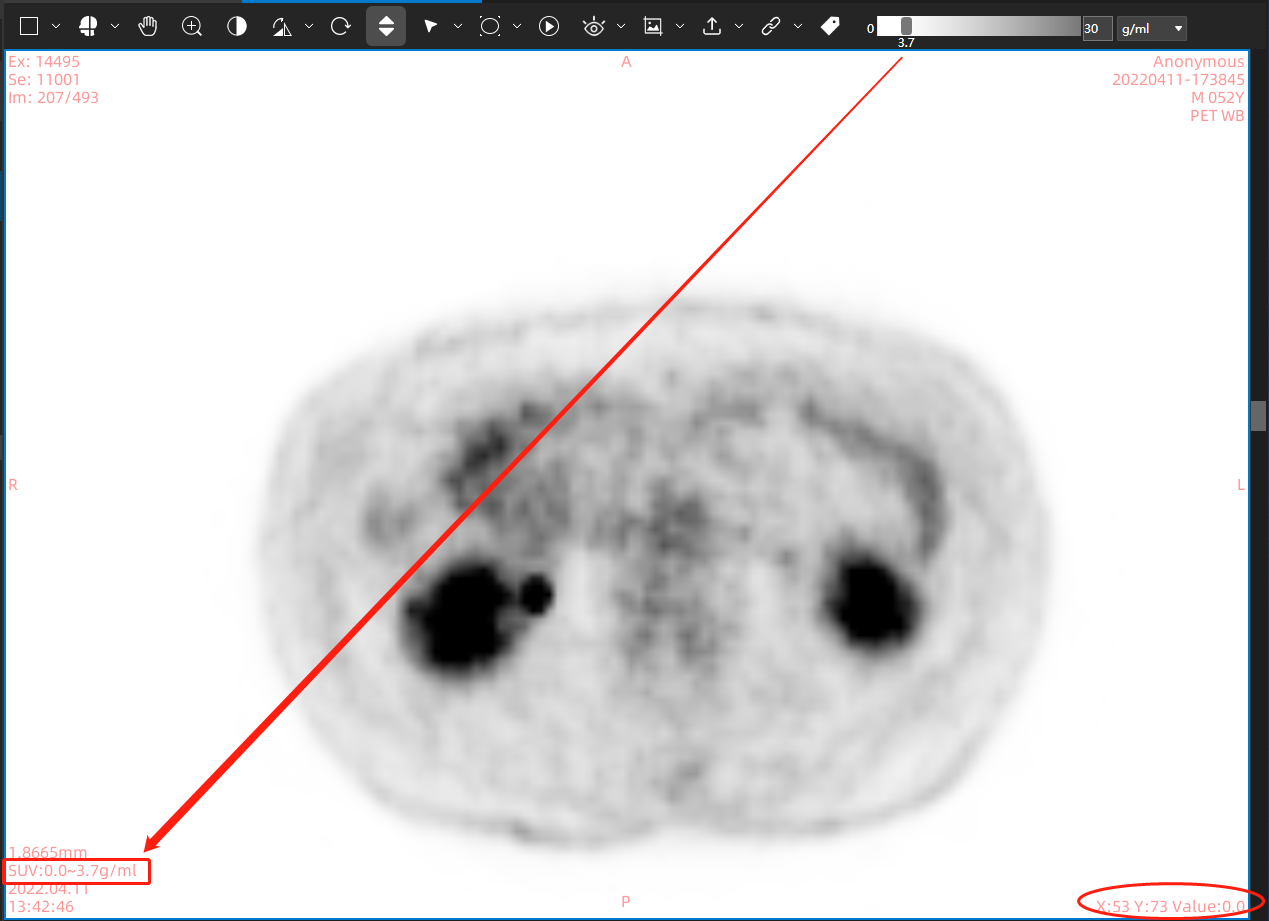
Task: Expand the layout square dropdown arrow
Action: [x=56, y=26]
